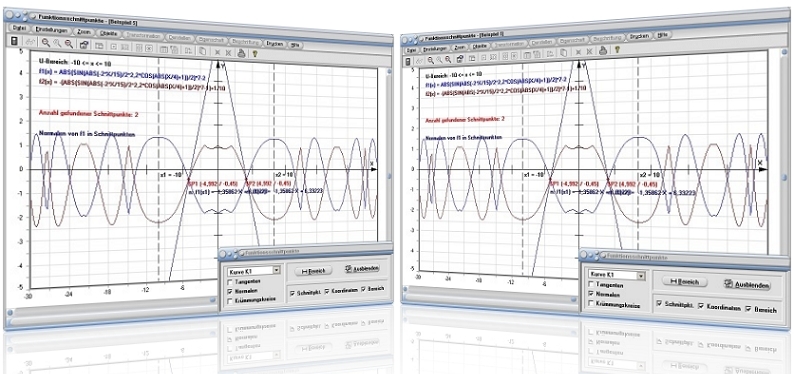The height and width of the screenshot is (374, 794).
Task: Open Datei menu in right window
Action: 411,50
